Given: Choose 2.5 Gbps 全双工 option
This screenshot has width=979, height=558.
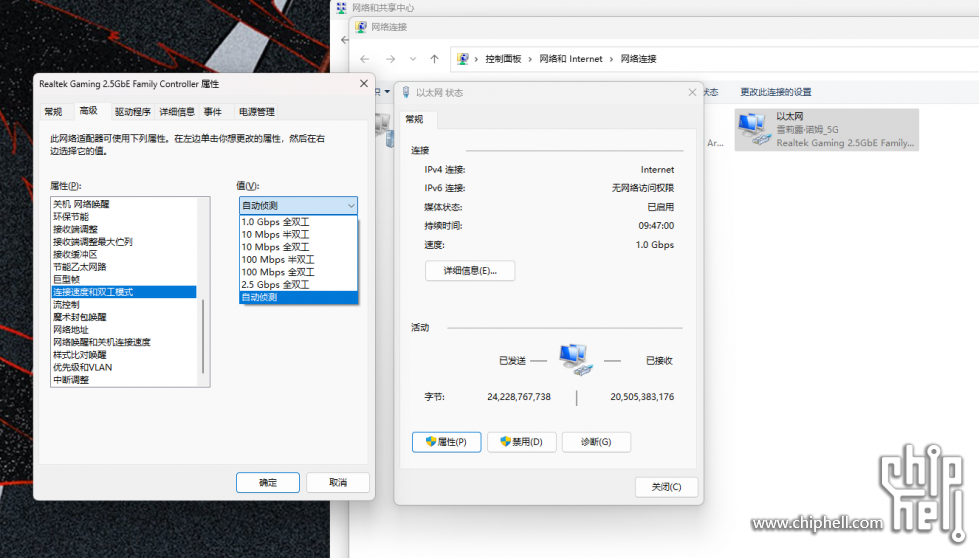Looking at the screenshot, I should [298, 284].
